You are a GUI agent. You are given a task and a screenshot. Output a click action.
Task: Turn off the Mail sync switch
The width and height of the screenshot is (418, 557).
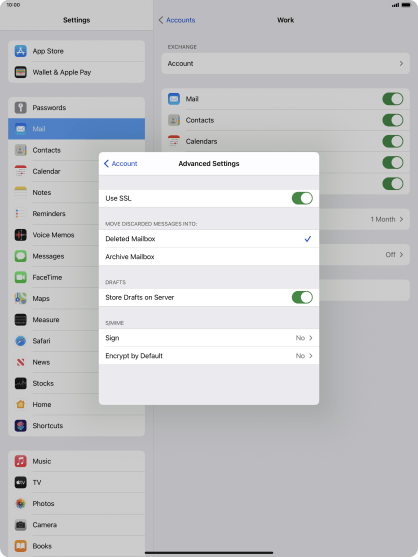point(393,99)
